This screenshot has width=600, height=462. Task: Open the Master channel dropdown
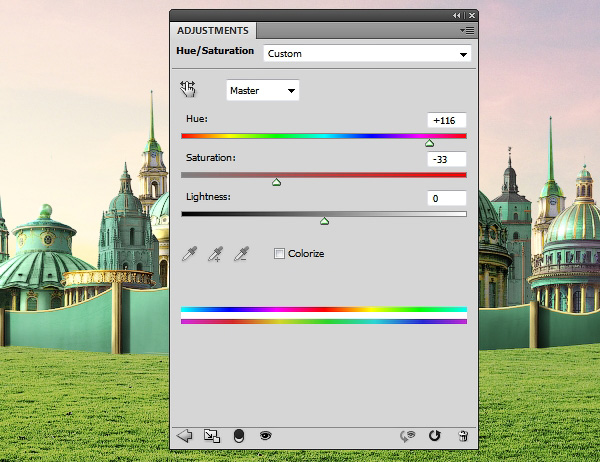coord(263,91)
